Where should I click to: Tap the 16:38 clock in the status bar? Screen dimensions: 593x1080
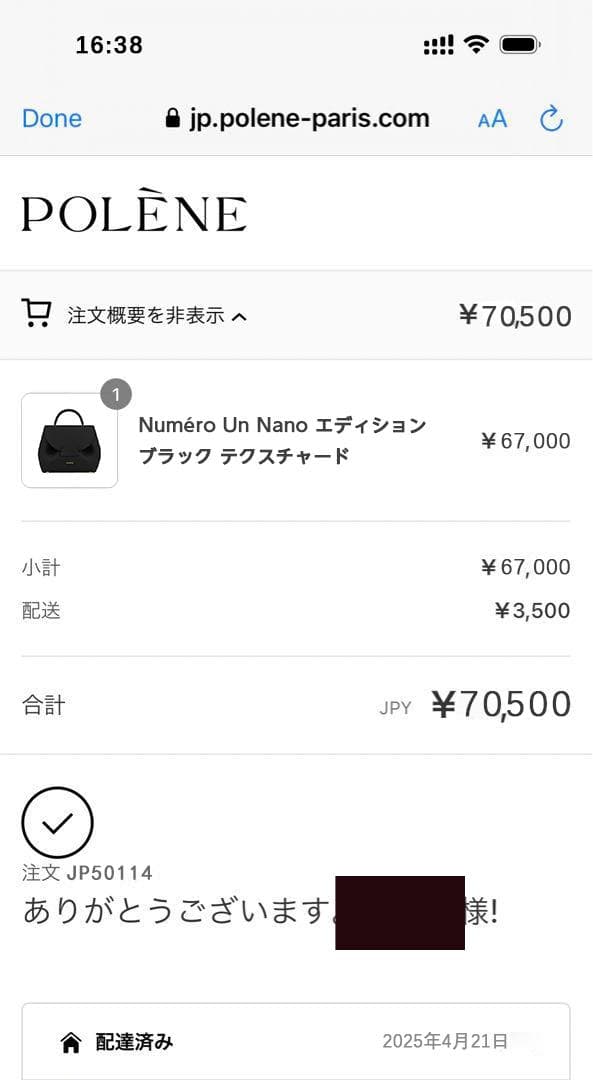click(108, 44)
